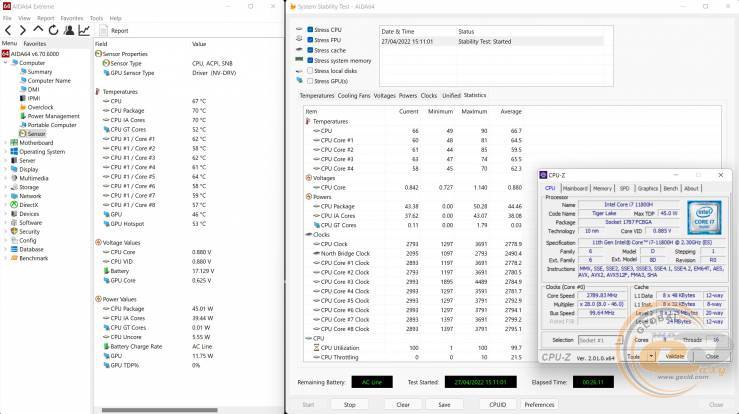Screen dimensions: 739x414
Task: Click Validate button in CPU-Z
Action: click(674, 356)
